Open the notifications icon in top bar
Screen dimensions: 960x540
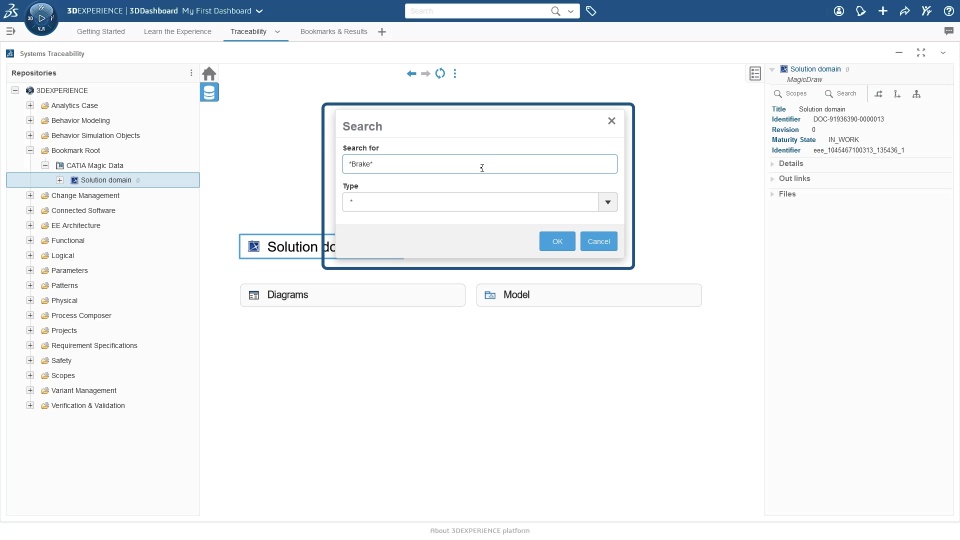(861, 11)
